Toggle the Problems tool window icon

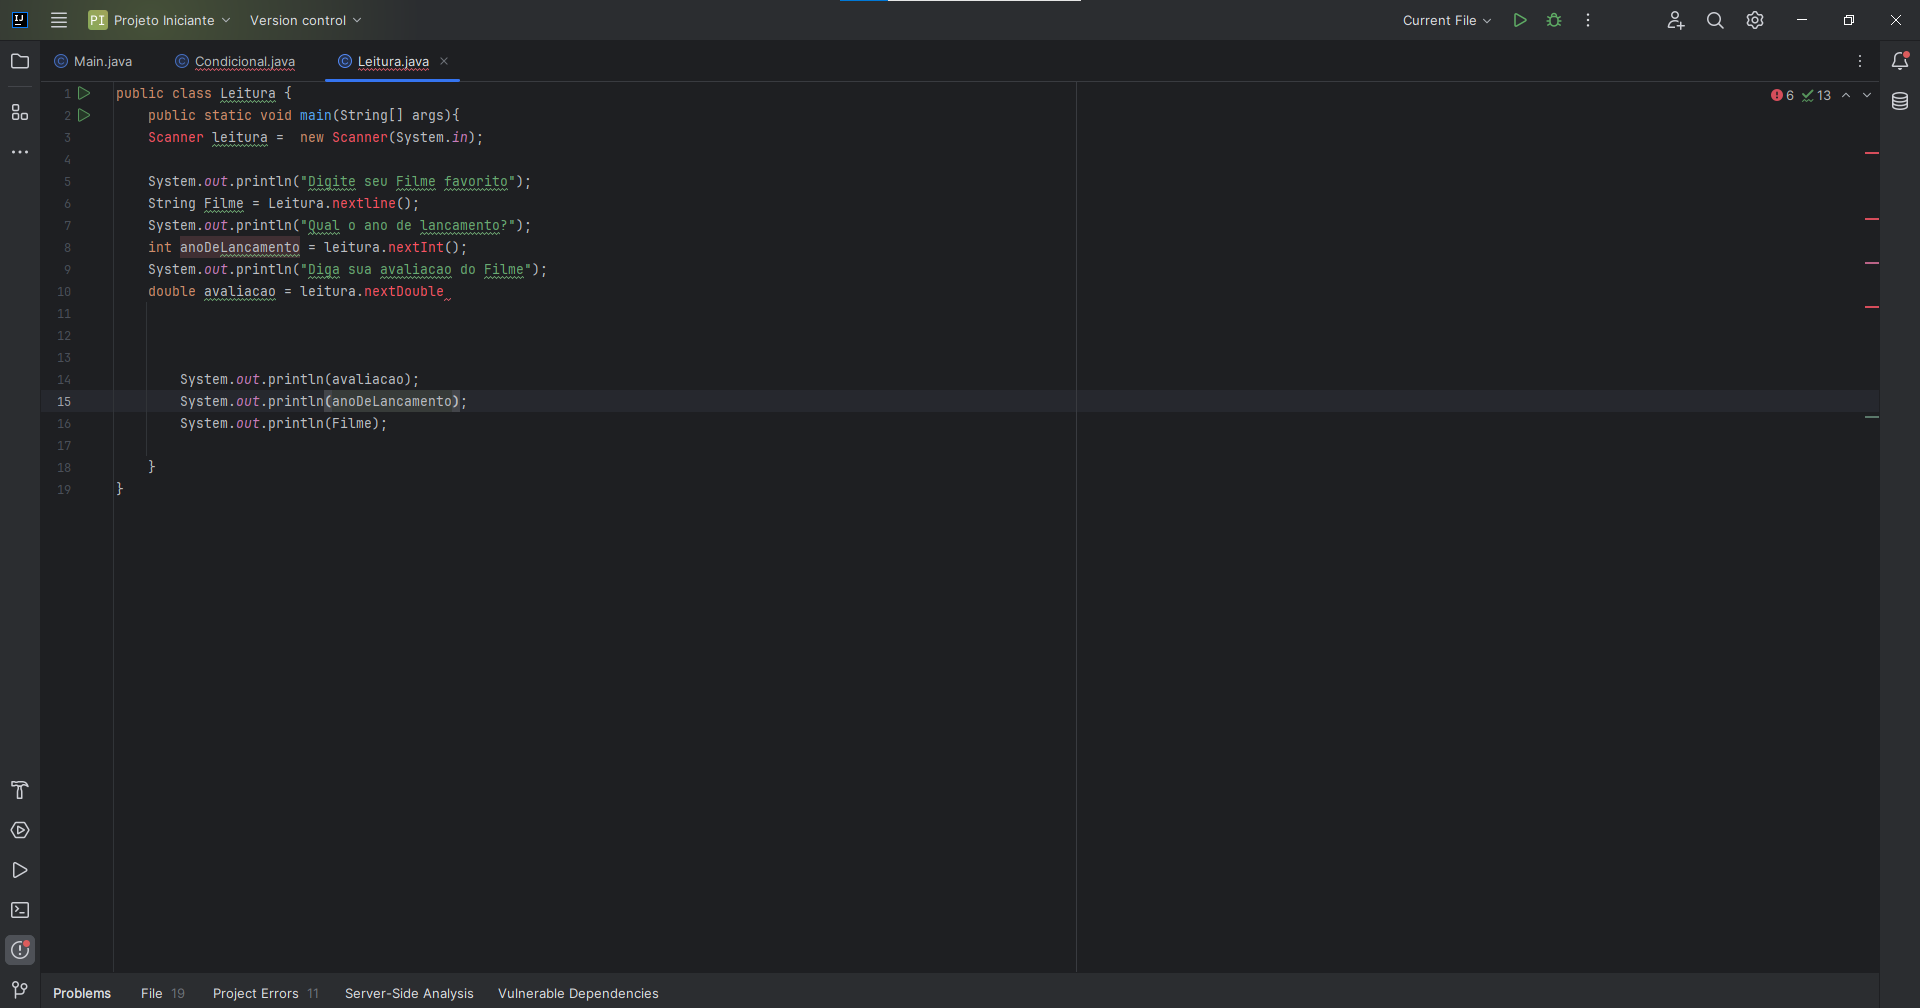click(20, 950)
